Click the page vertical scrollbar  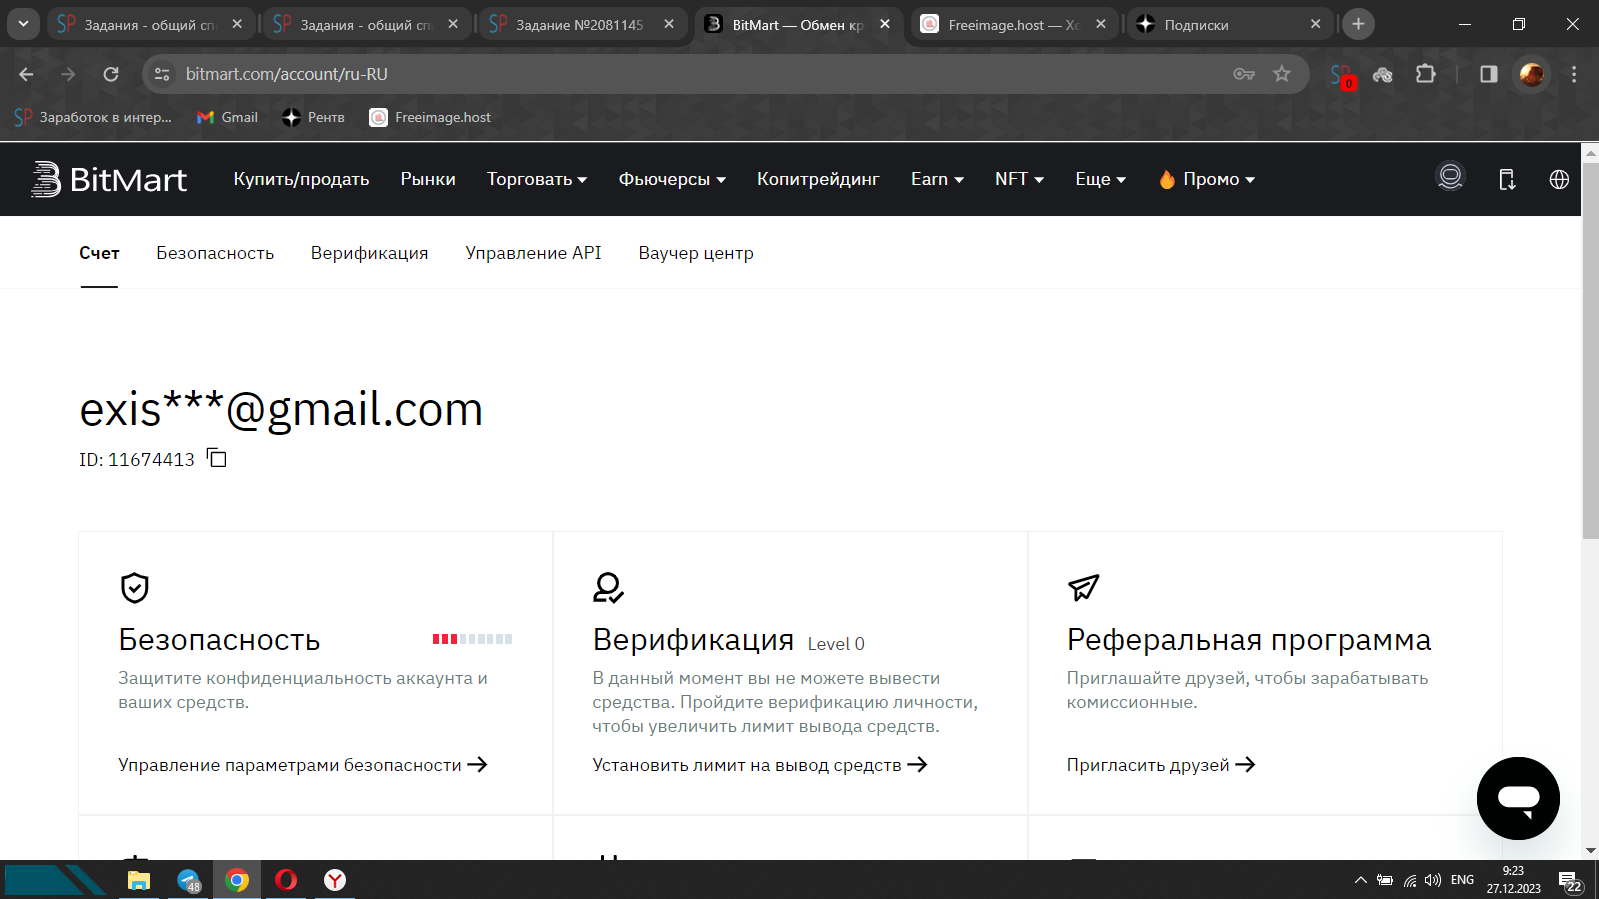pos(1590,350)
